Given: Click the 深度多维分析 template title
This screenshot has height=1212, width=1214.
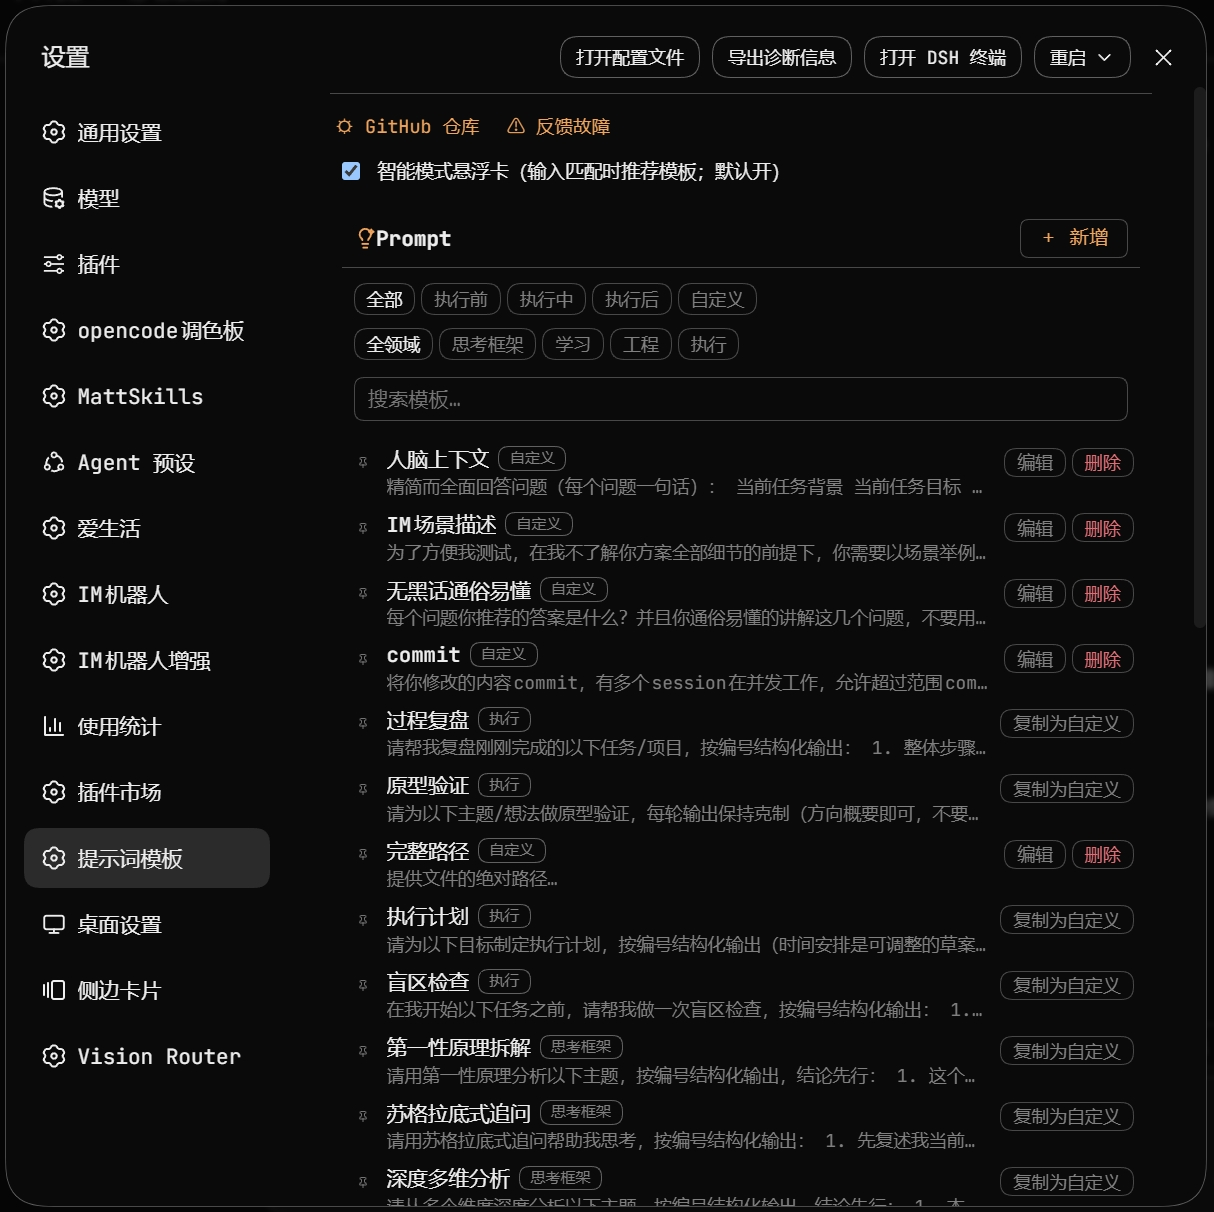Looking at the screenshot, I should tap(448, 1179).
